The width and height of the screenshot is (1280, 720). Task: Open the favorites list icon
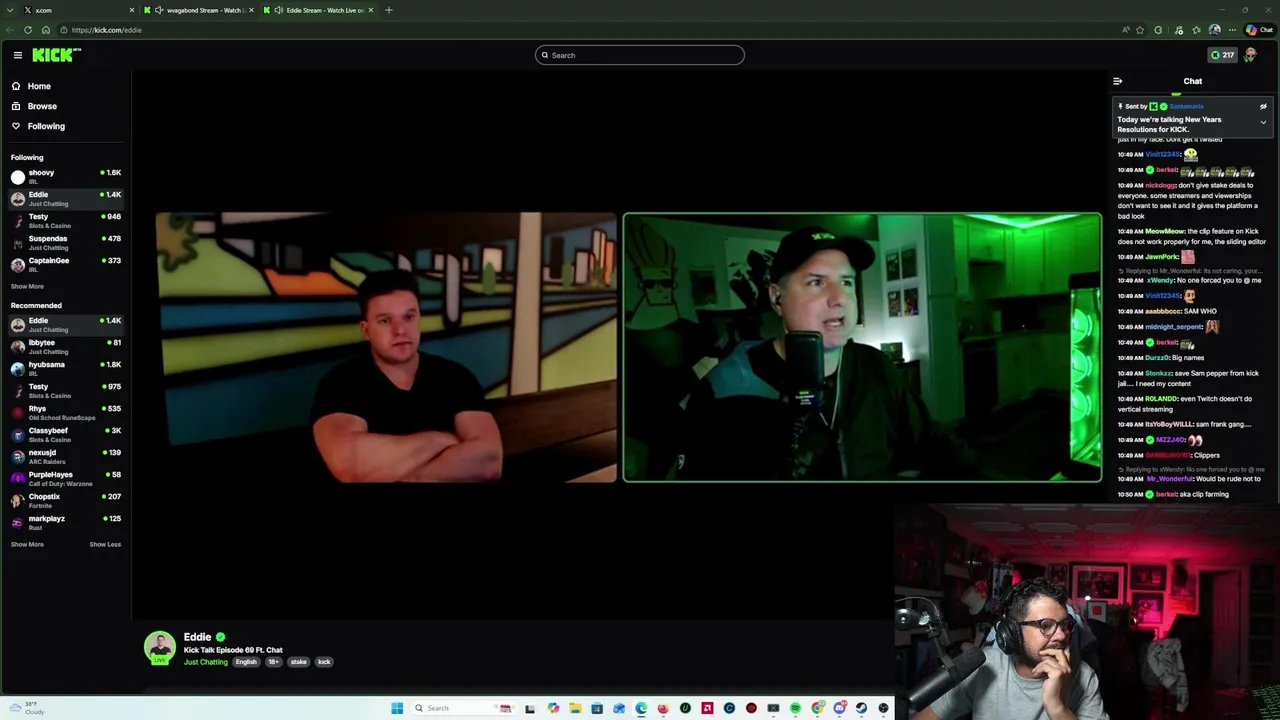tap(1196, 30)
